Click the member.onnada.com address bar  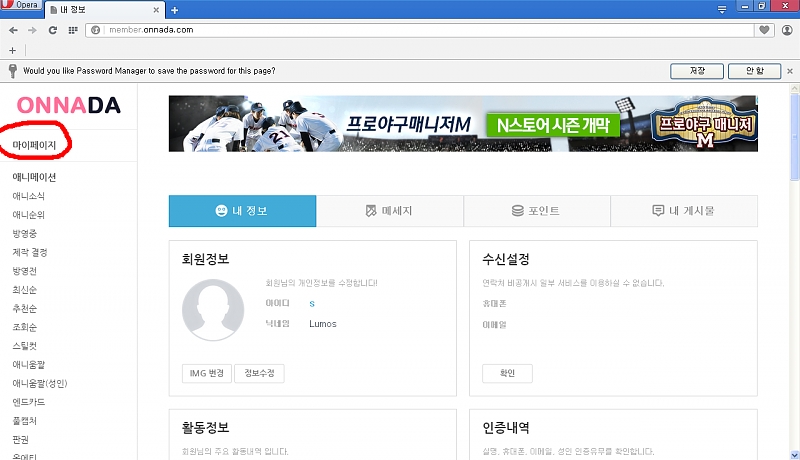click(420, 30)
